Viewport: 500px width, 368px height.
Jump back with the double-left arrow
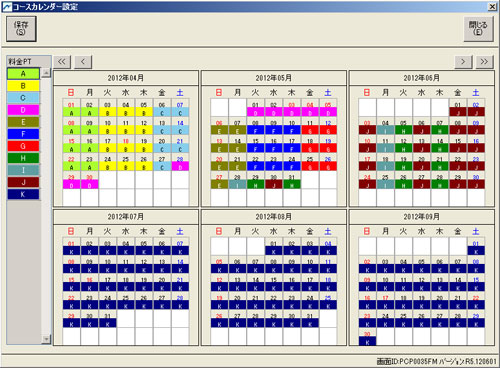coord(62,62)
